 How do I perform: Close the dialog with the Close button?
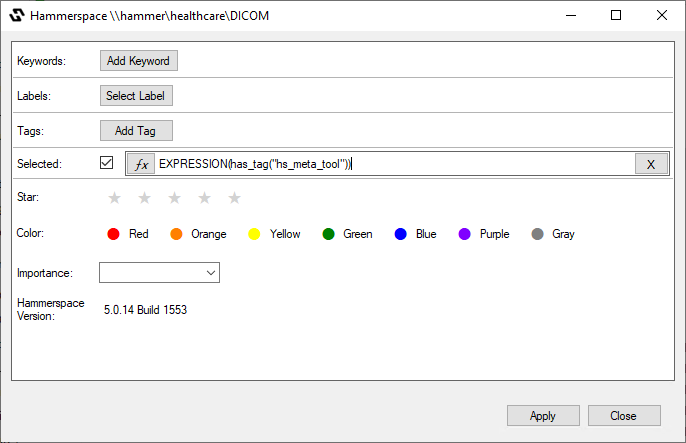(x=624, y=415)
